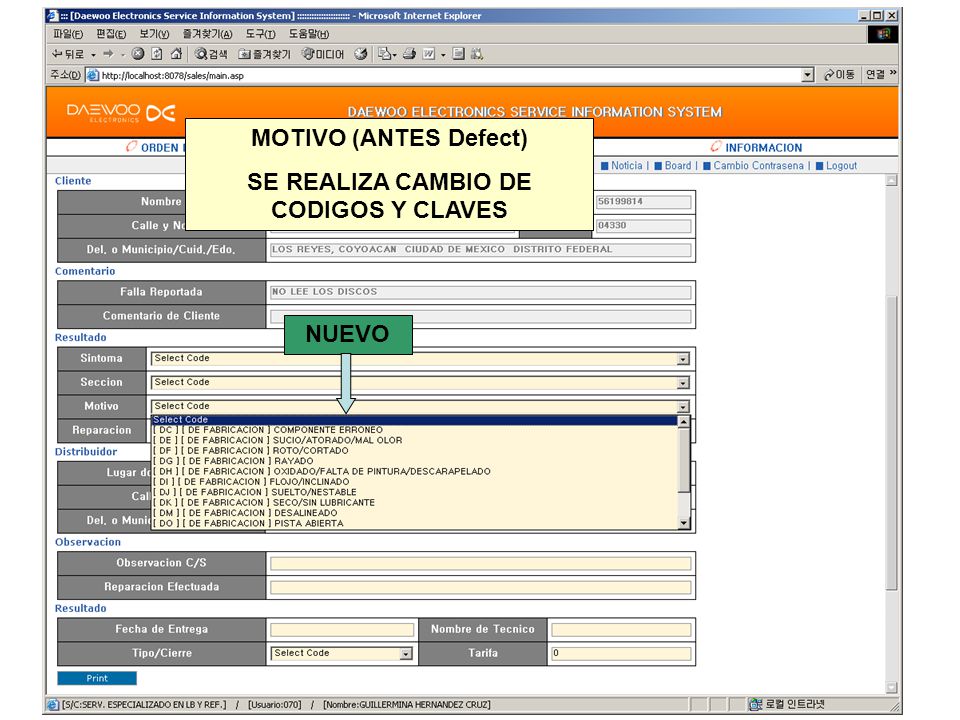Print the page with the printer icon
The image size is (960, 720).
410,54
